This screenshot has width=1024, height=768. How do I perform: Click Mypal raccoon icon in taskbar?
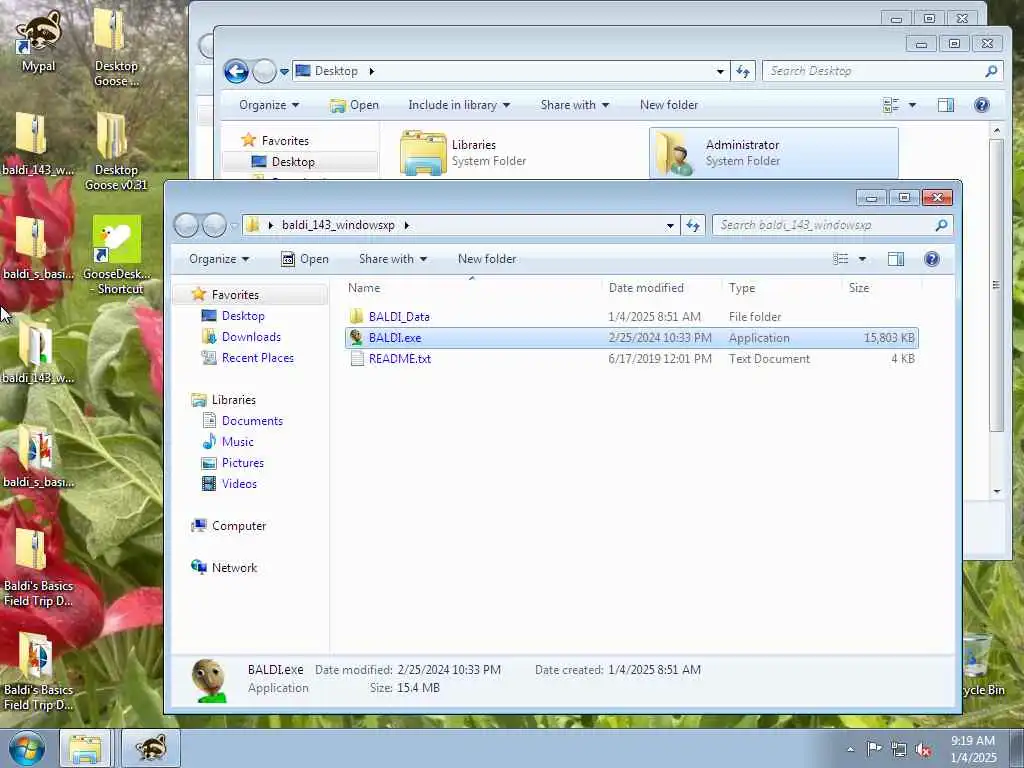pos(151,748)
